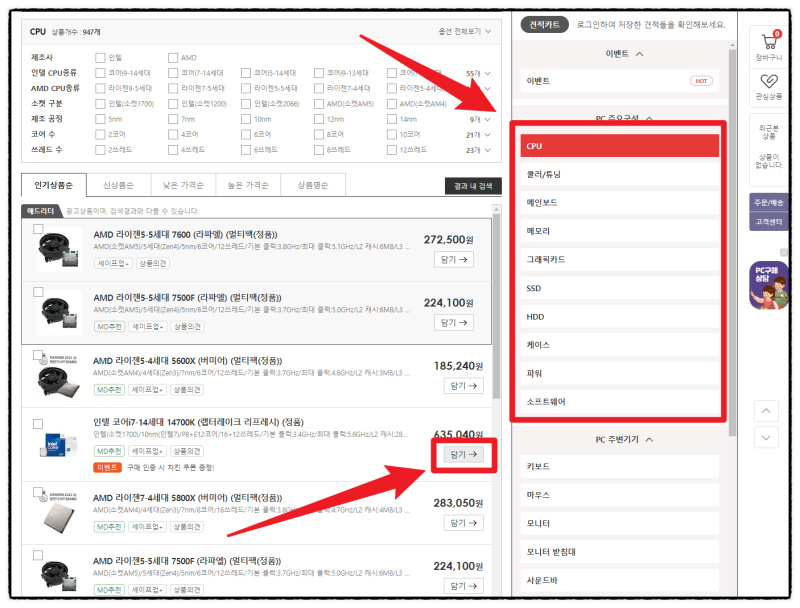The height and width of the screenshot is (608, 800).
Task: Click the 이벤트 row in sidebar
Action: (619, 81)
